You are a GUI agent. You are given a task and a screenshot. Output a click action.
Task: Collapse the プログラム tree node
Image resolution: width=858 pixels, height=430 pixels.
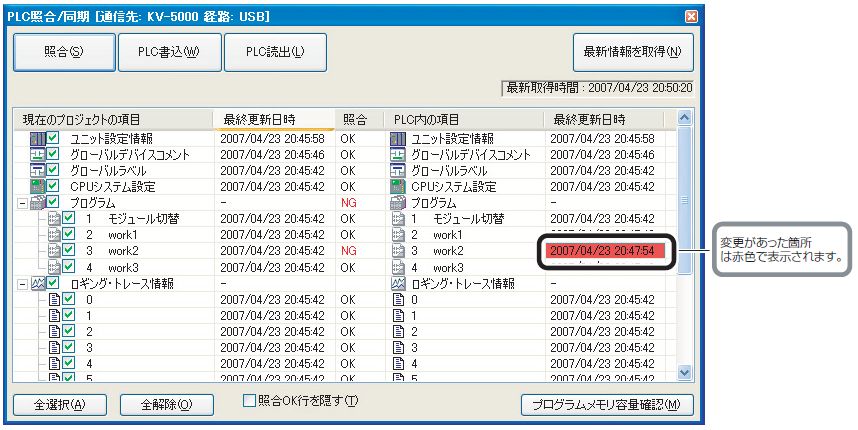20,203
